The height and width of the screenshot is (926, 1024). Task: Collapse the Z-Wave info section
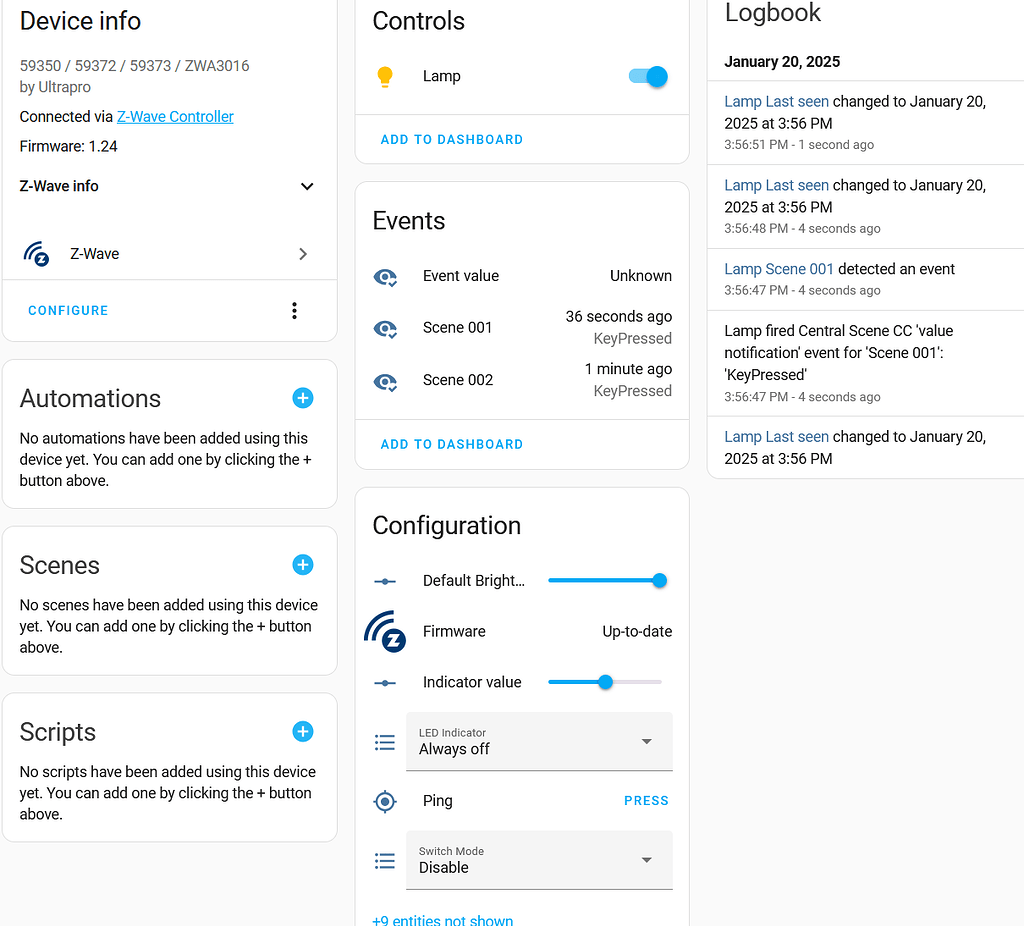[x=307, y=186]
